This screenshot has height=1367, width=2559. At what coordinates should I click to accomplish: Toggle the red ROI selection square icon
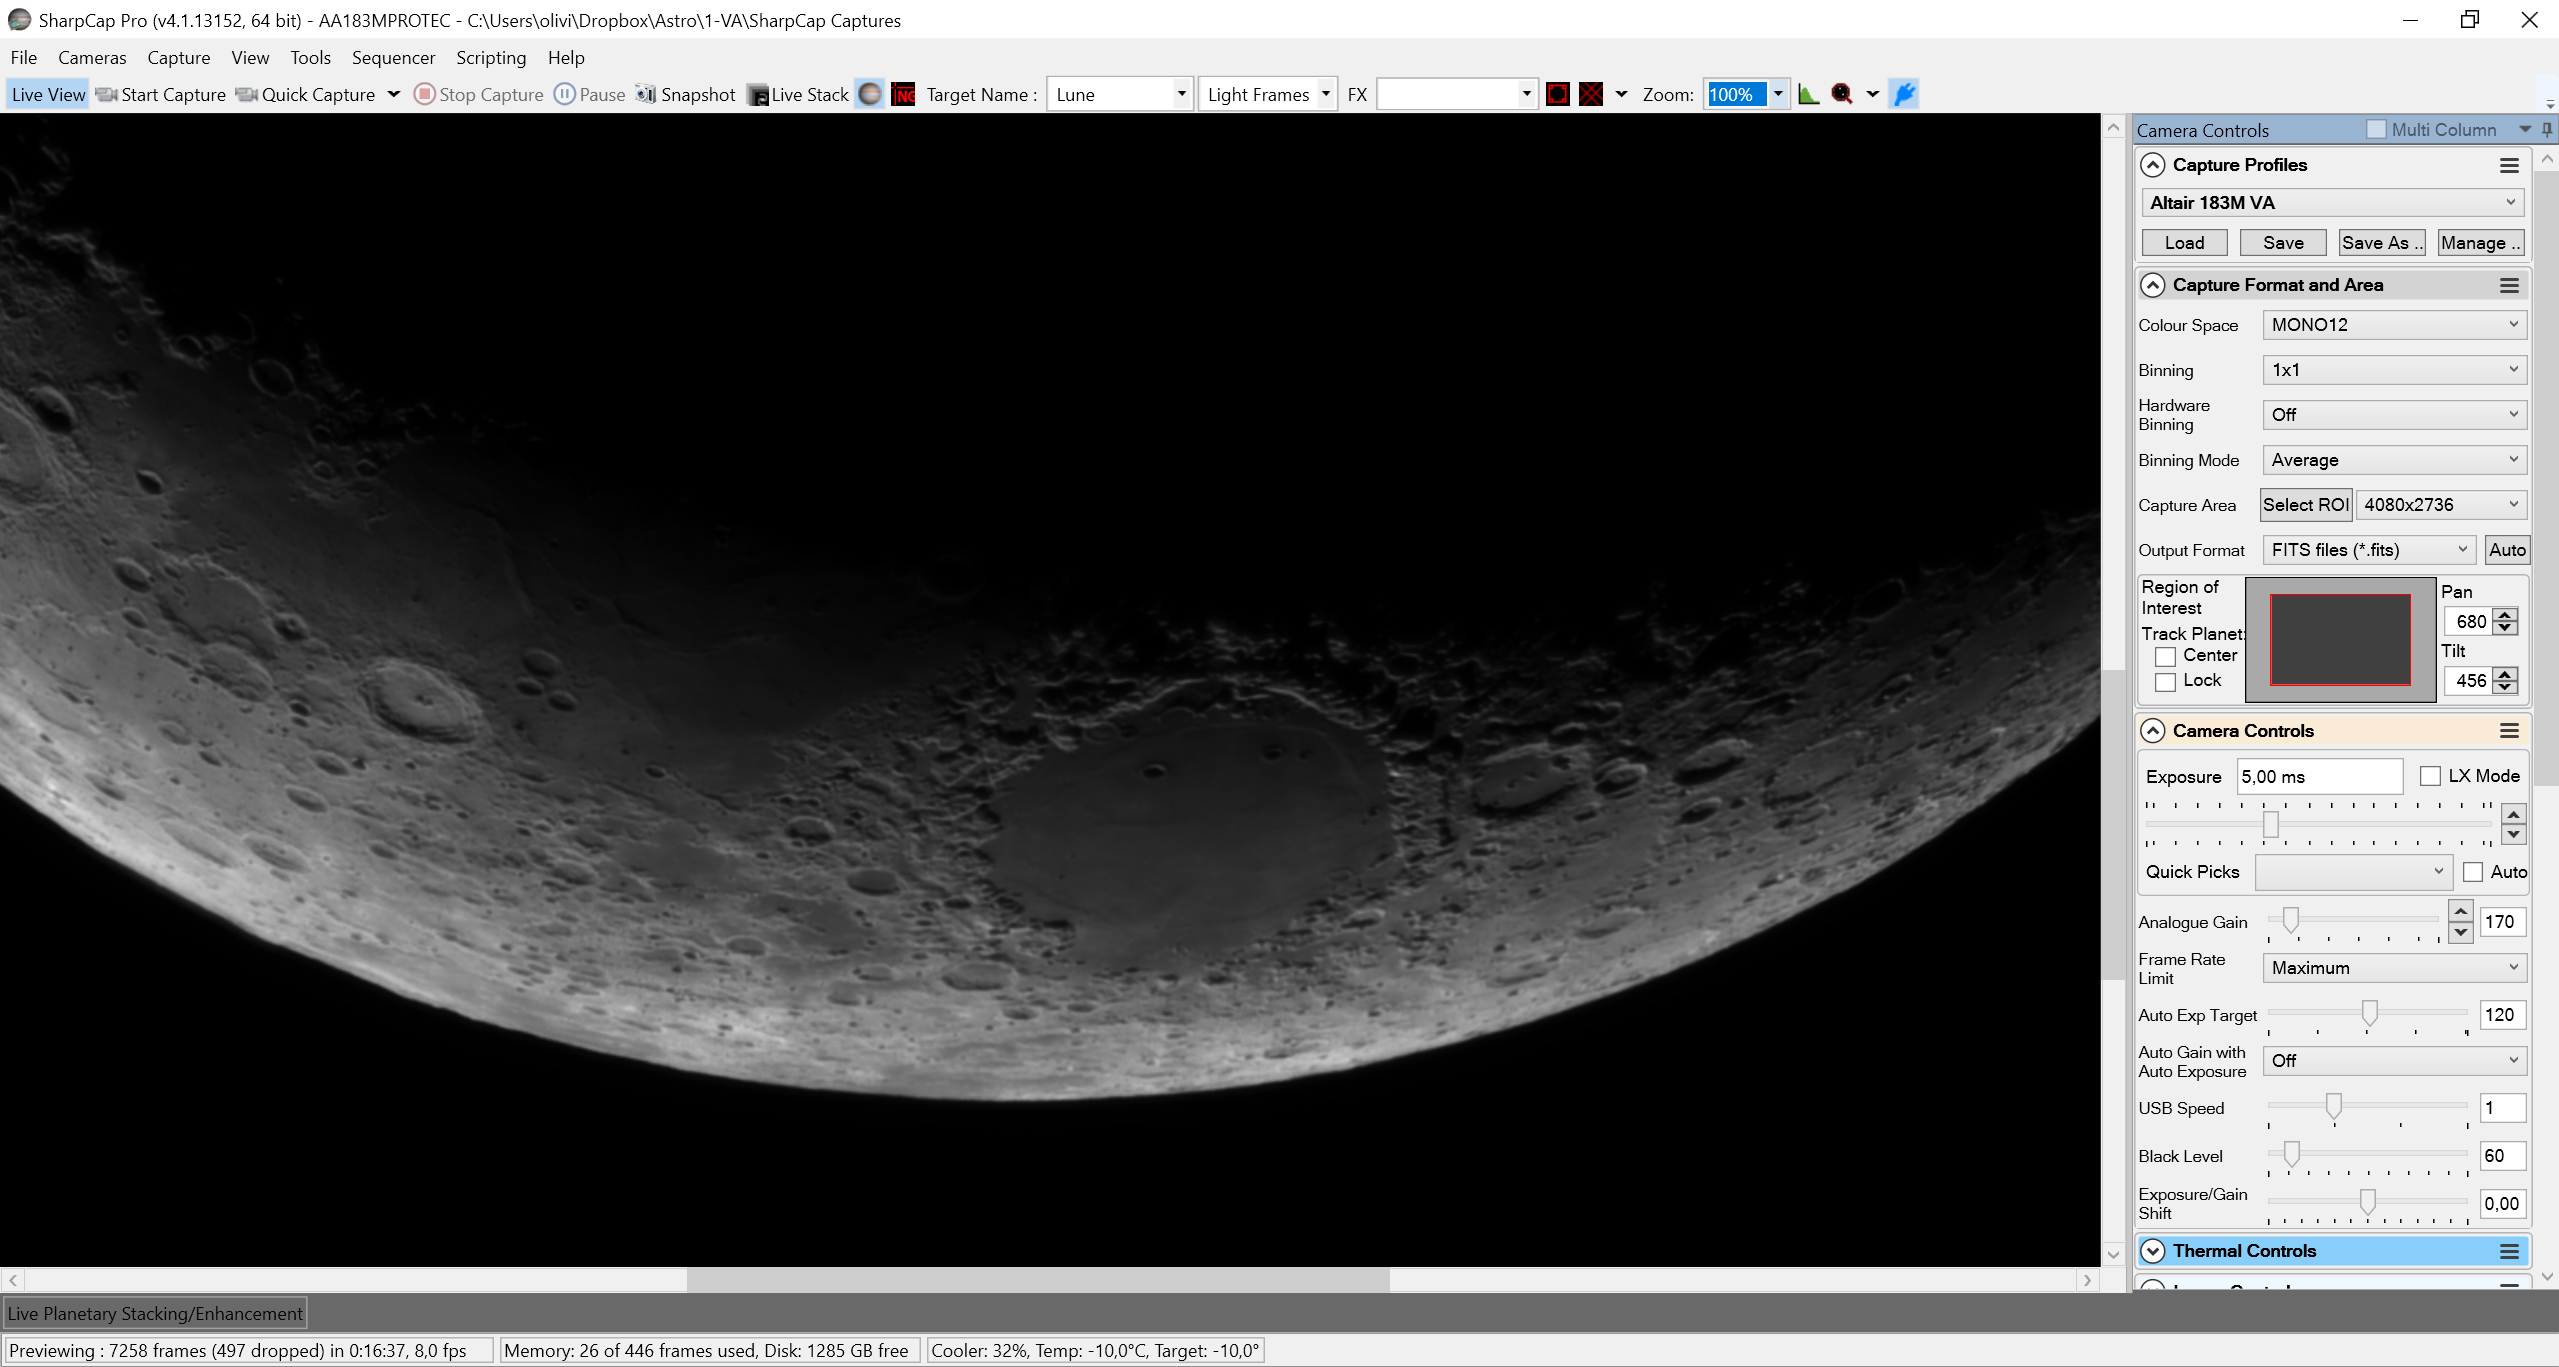click(x=1557, y=94)
